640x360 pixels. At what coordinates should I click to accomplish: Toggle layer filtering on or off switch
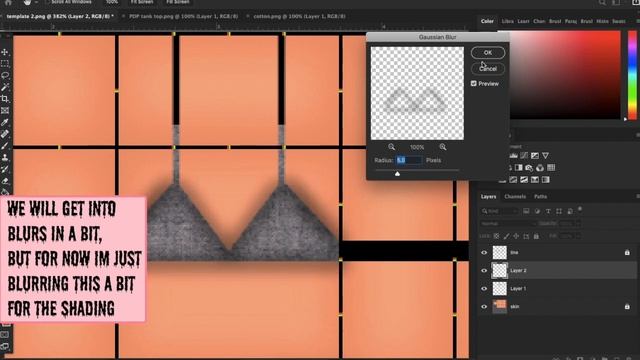pyautogui.click(x=580, y=210)
